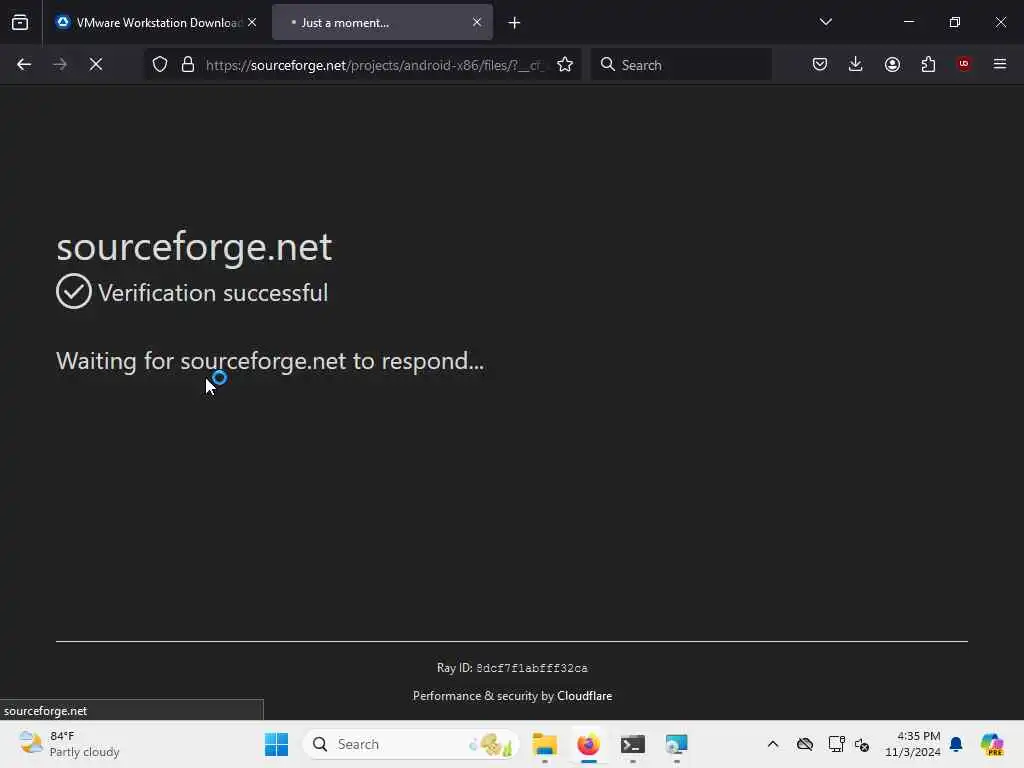Open a new tab with plus button
This screenshot has height=768, width=1024.
(x=514, y=23)
